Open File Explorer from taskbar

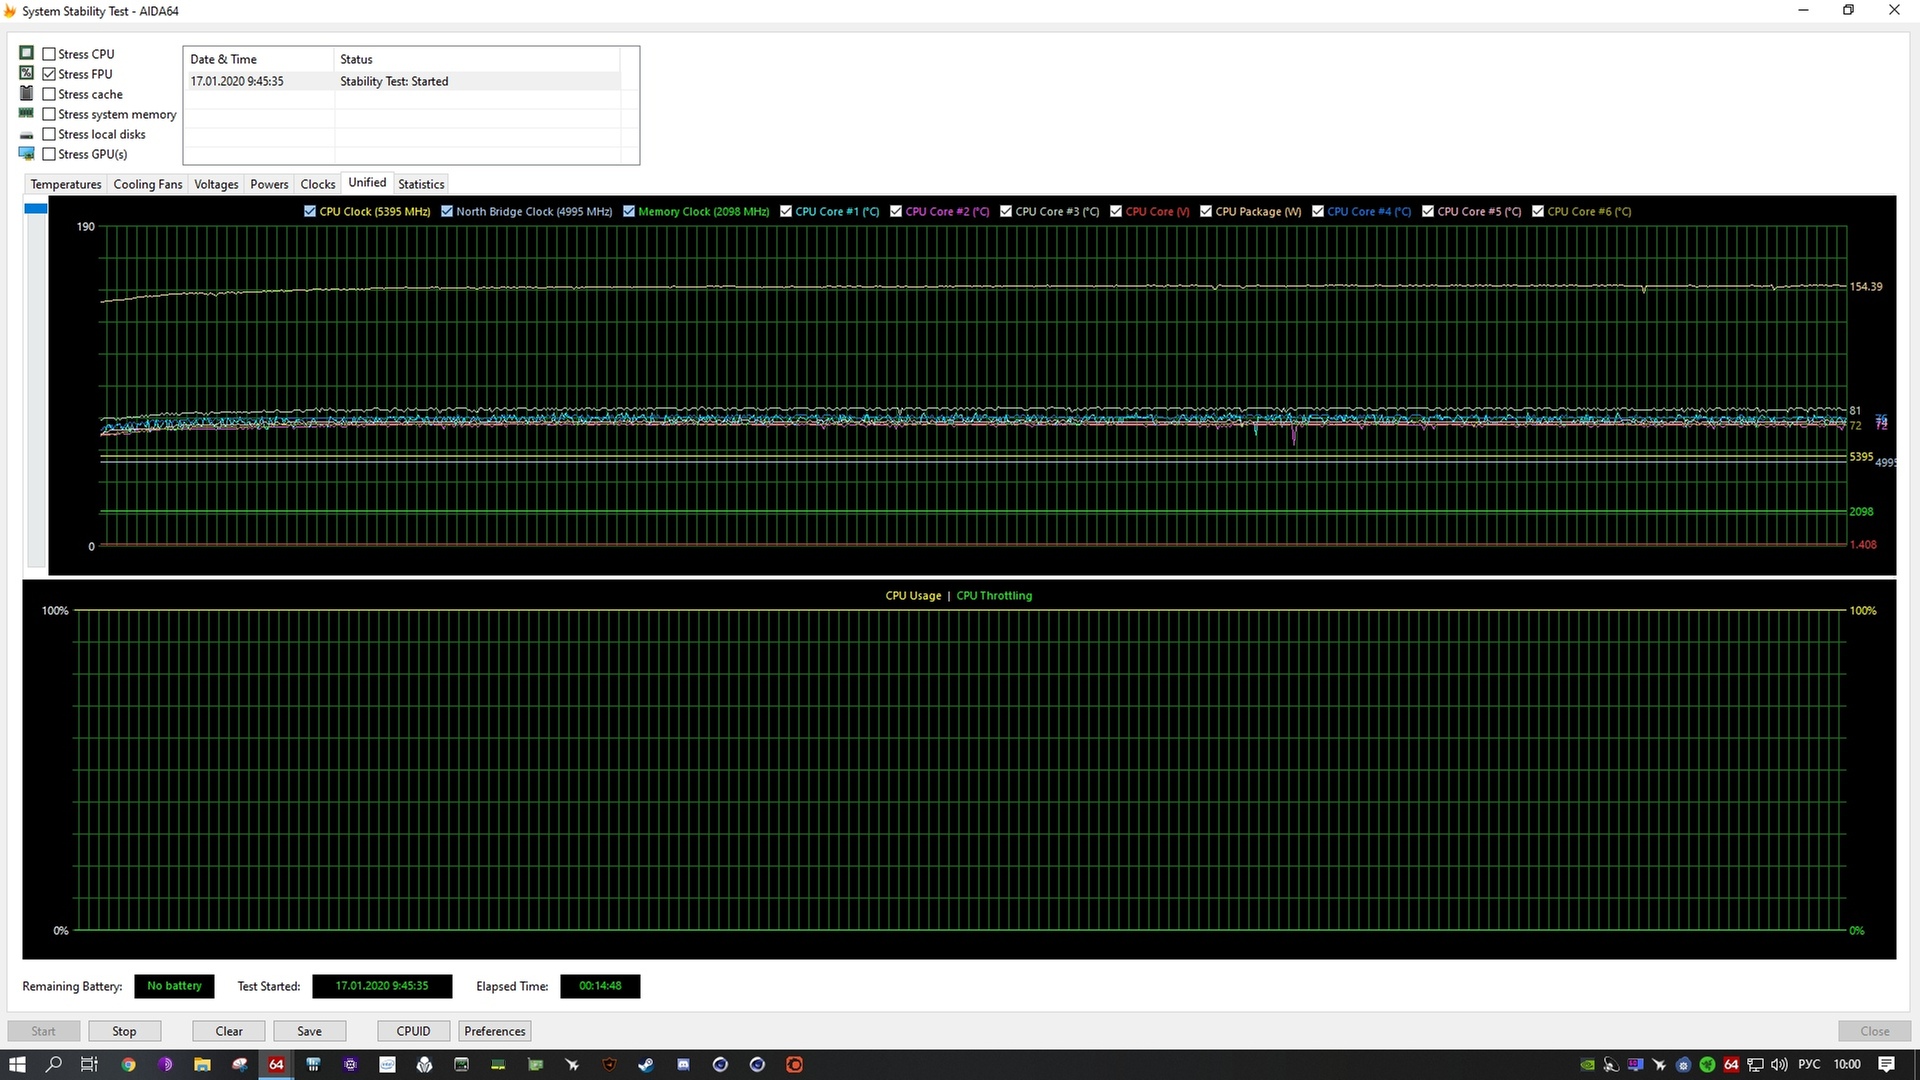(202, 1064)
